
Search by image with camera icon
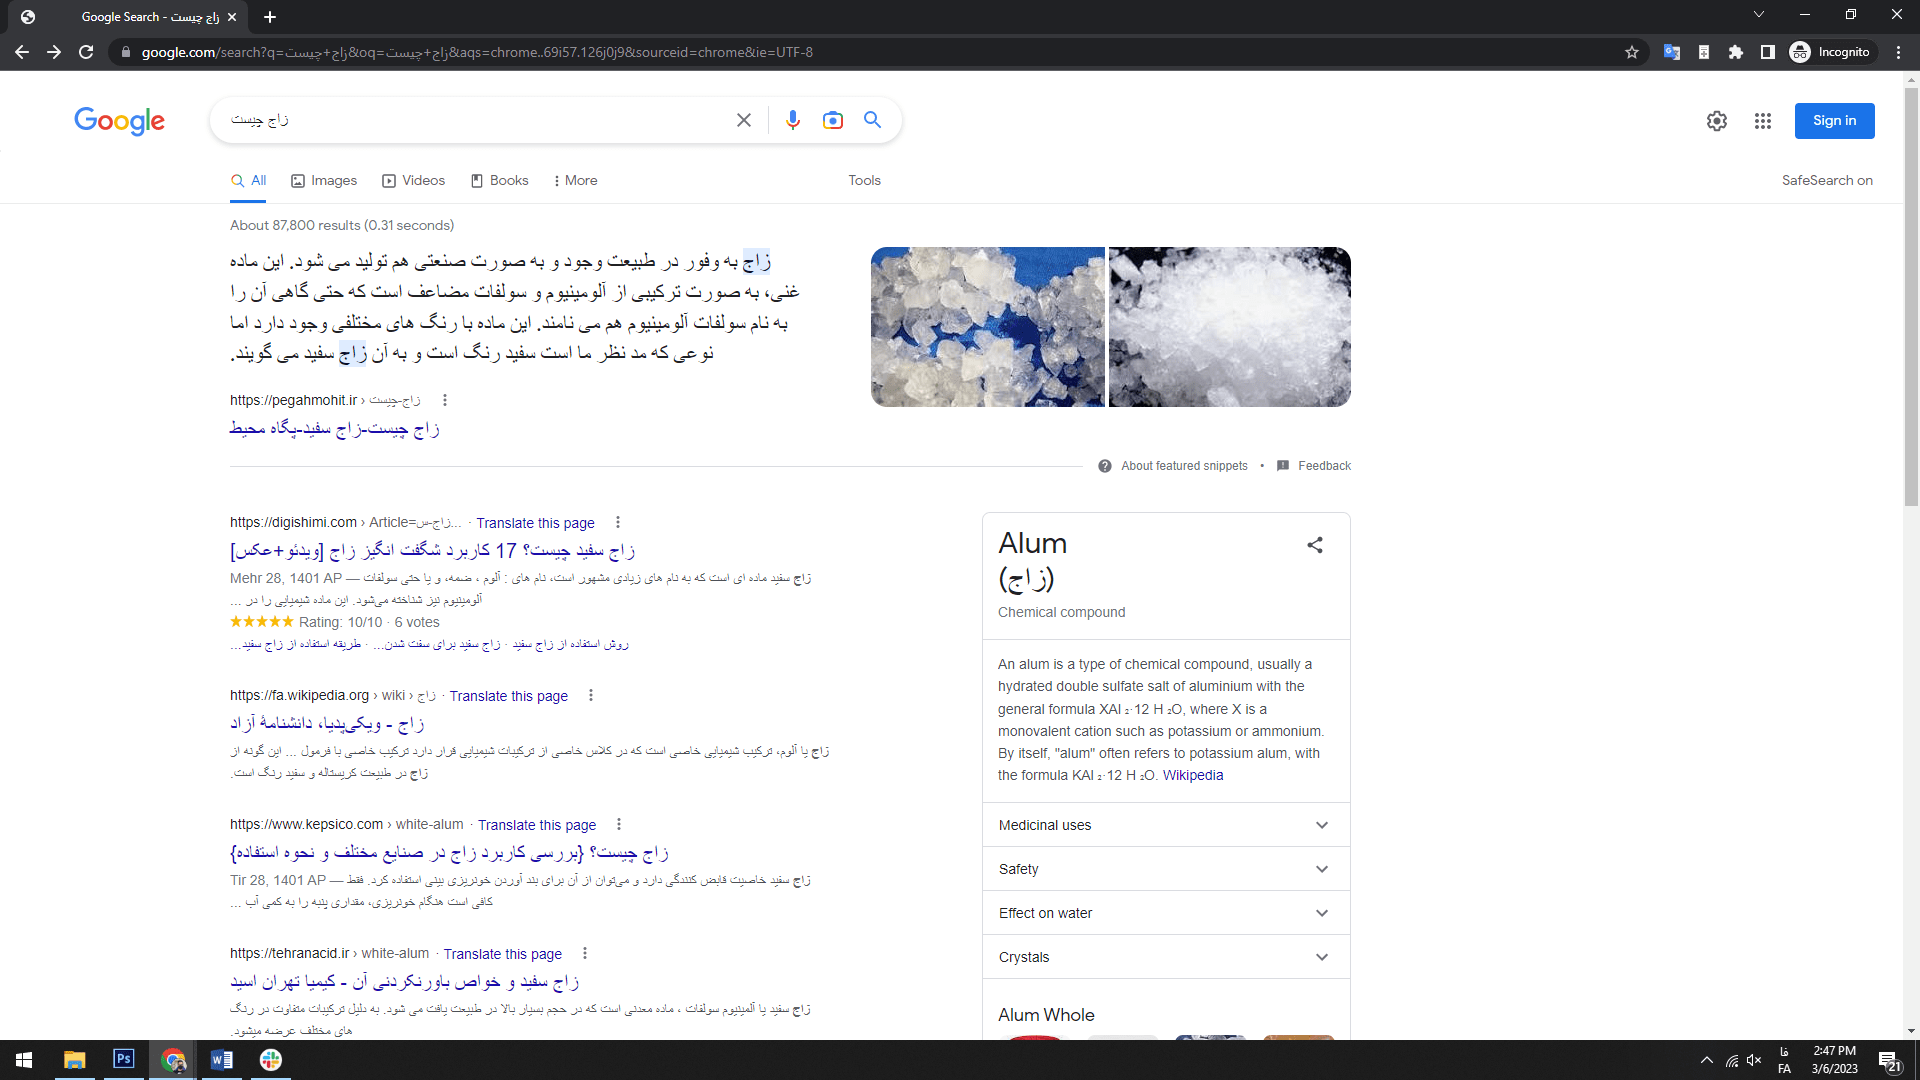point(833,120)
